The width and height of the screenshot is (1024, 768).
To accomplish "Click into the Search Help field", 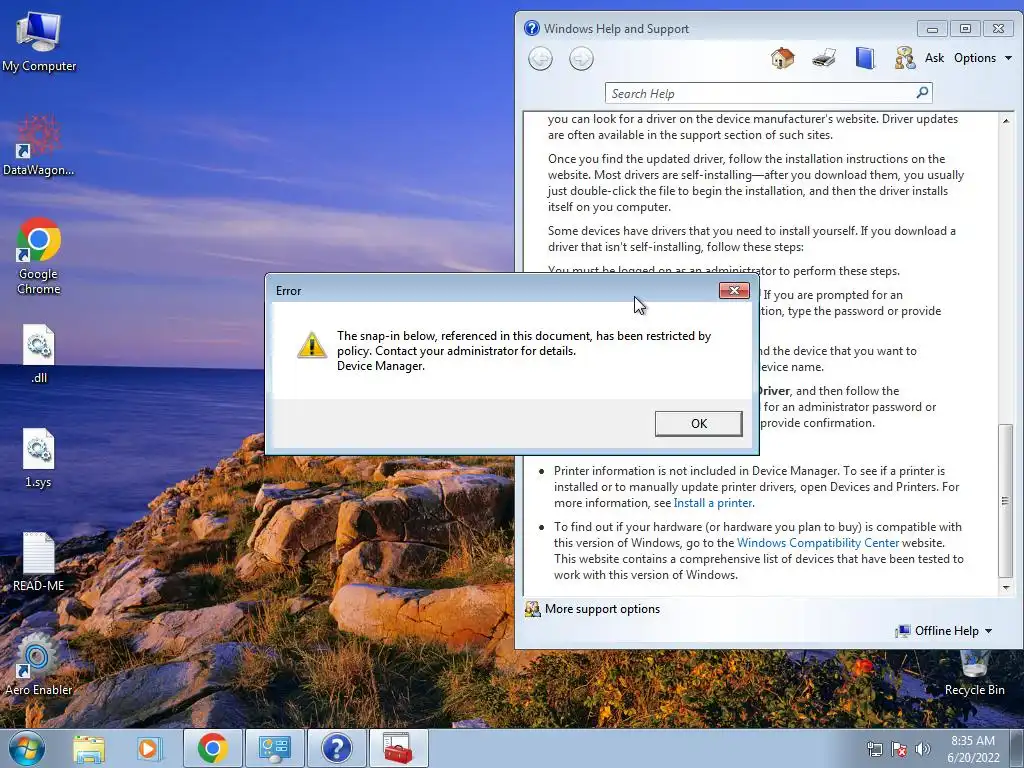I will tap(761, 93).
